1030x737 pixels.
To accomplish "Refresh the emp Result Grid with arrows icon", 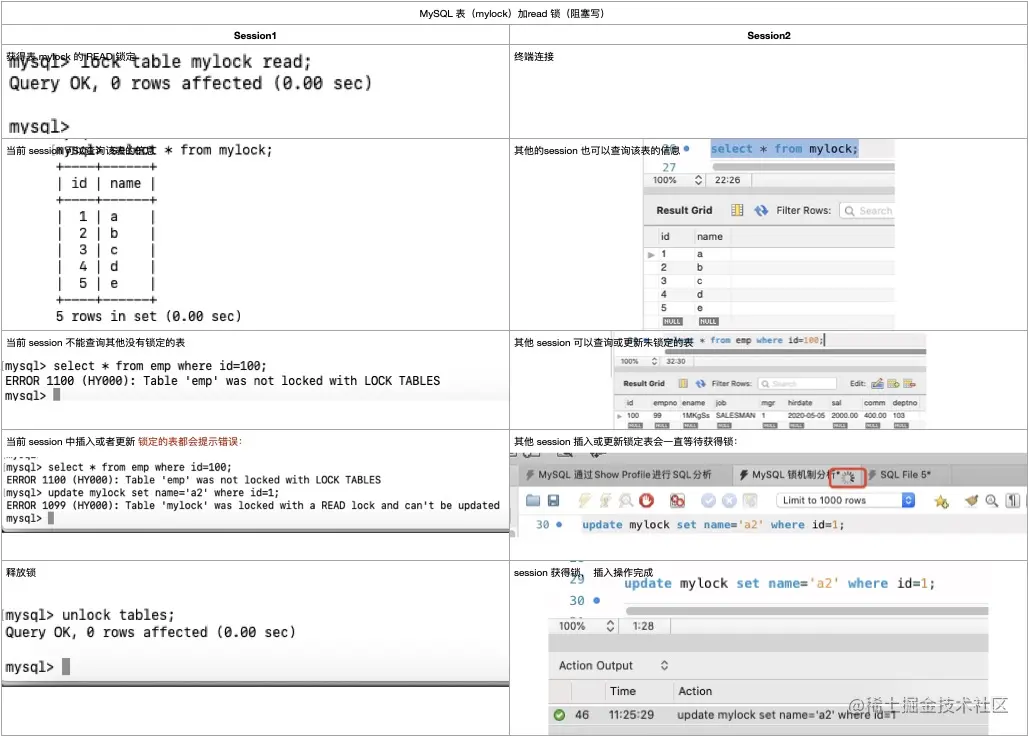I will 700,384.
